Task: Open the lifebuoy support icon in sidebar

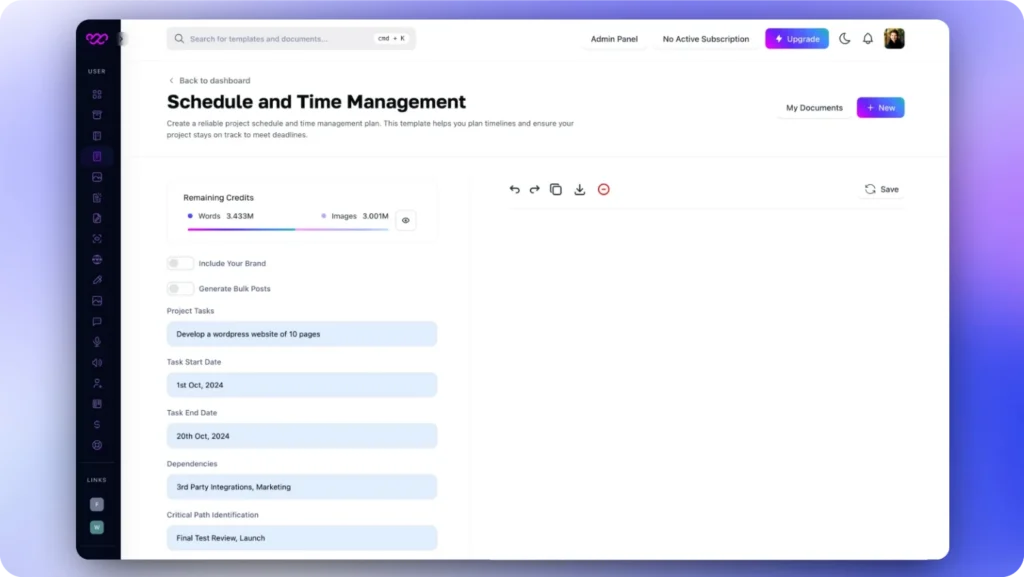Action: pyautogui.click(x=97, y=445)
